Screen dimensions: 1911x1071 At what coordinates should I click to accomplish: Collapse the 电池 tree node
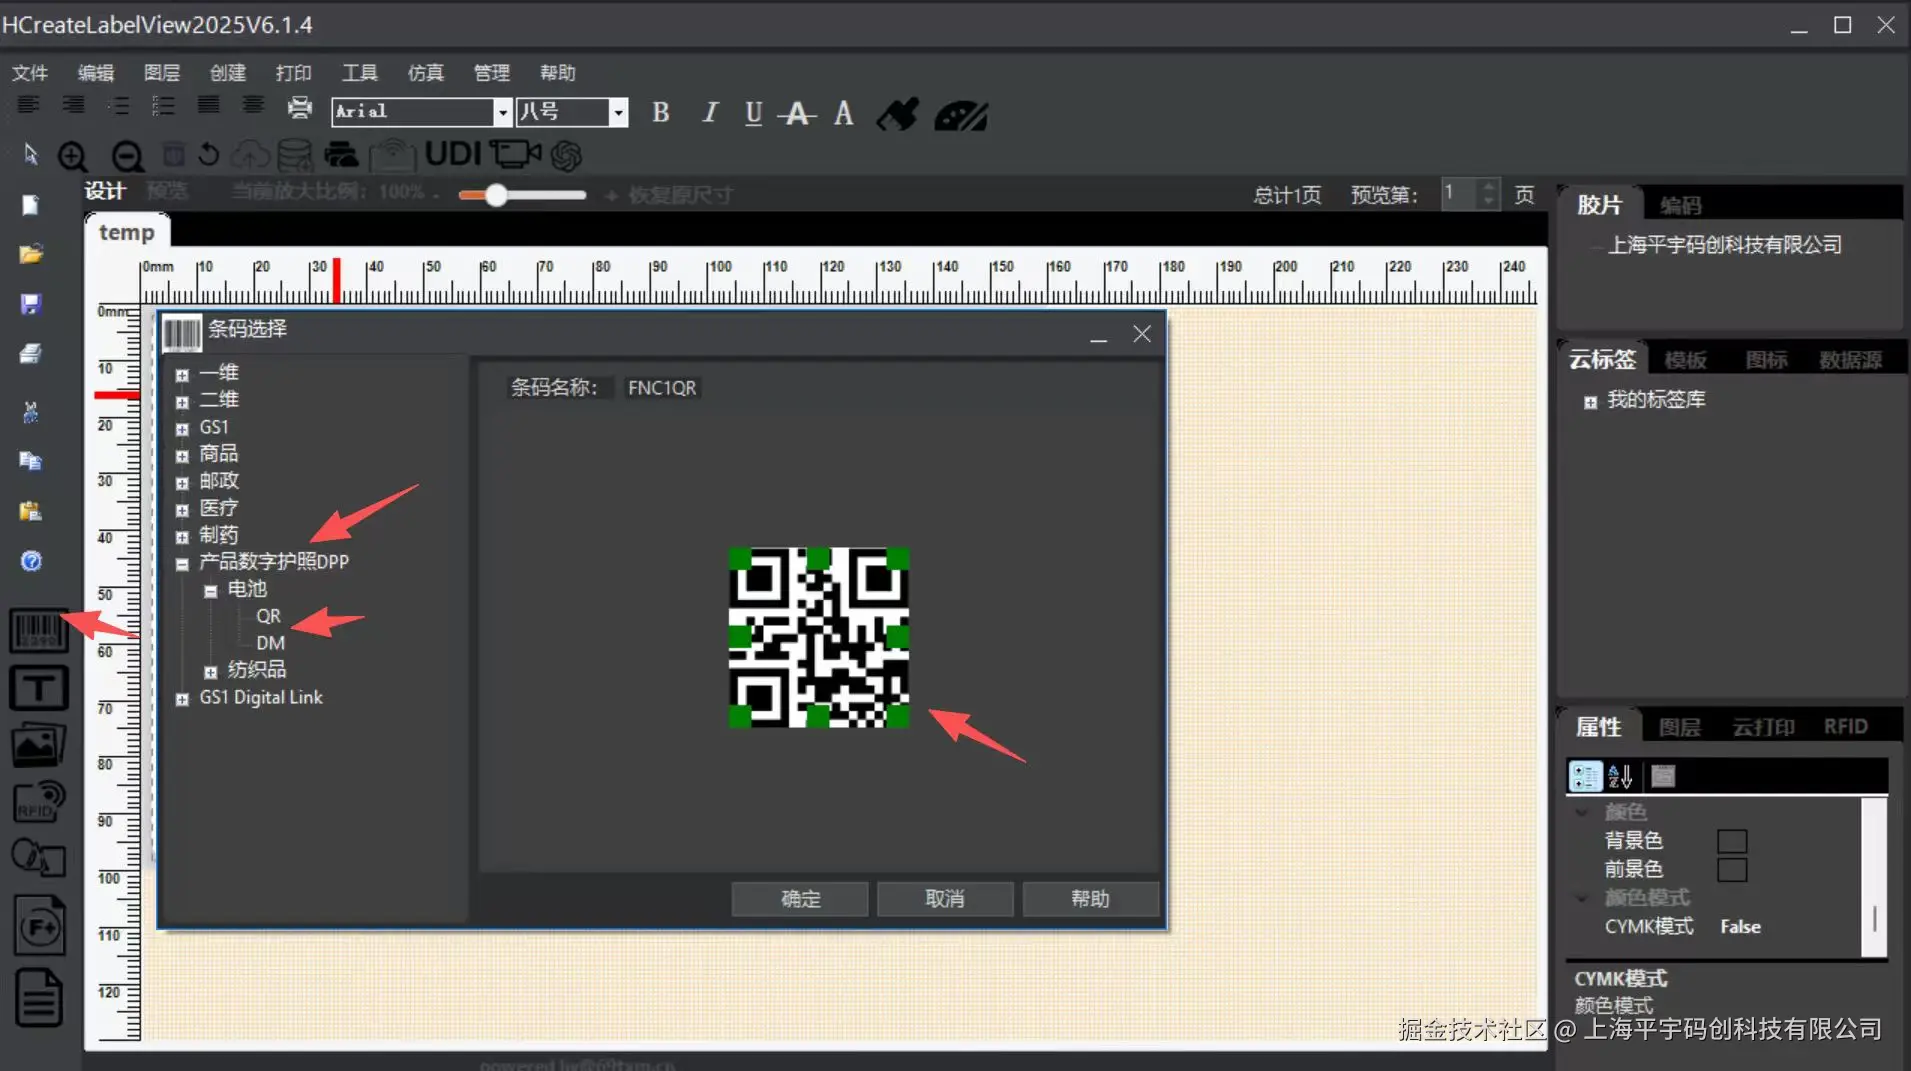210,591
